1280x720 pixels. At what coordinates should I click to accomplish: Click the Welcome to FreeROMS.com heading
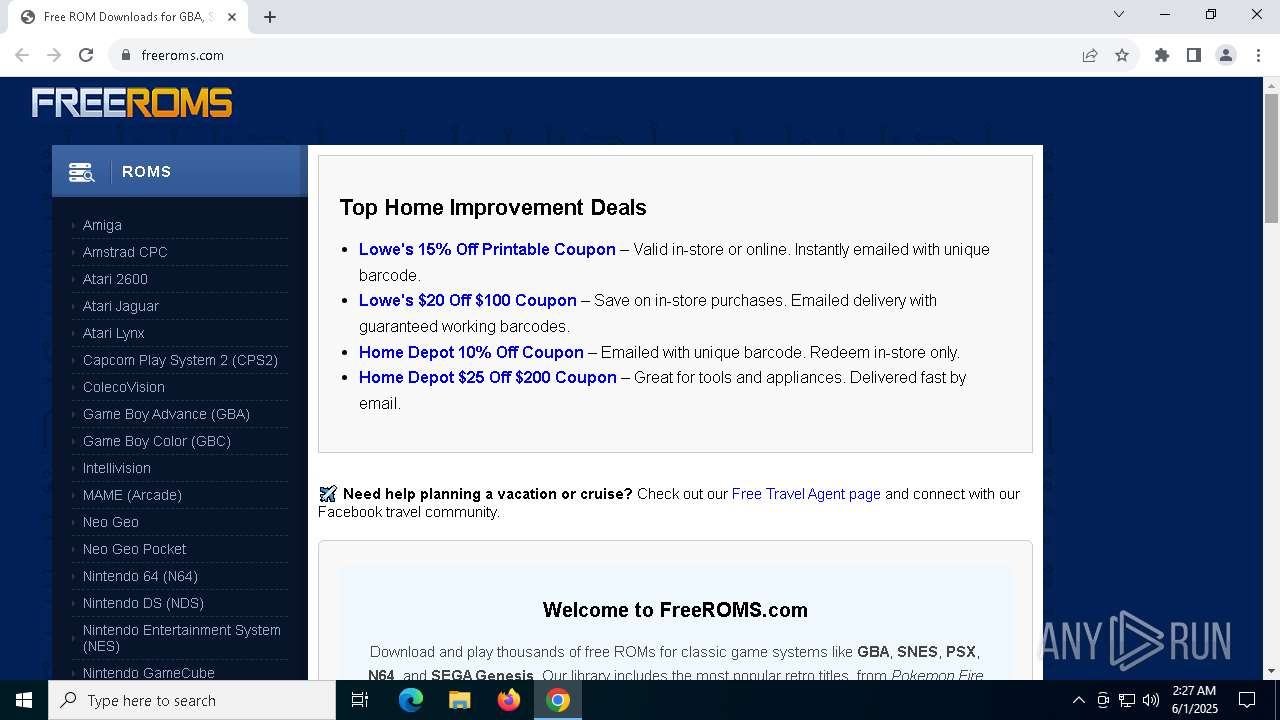pyautogui.click(x=675, y=610)
